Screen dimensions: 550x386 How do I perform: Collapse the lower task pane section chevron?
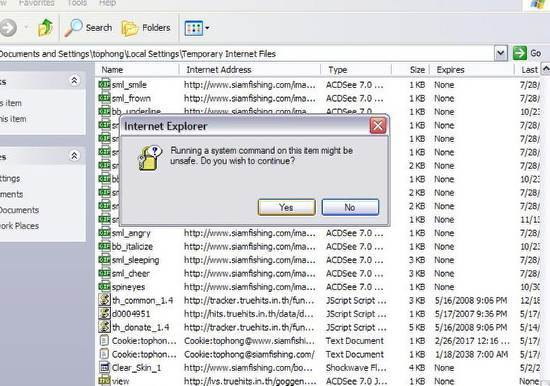click(x=74, y=155)
